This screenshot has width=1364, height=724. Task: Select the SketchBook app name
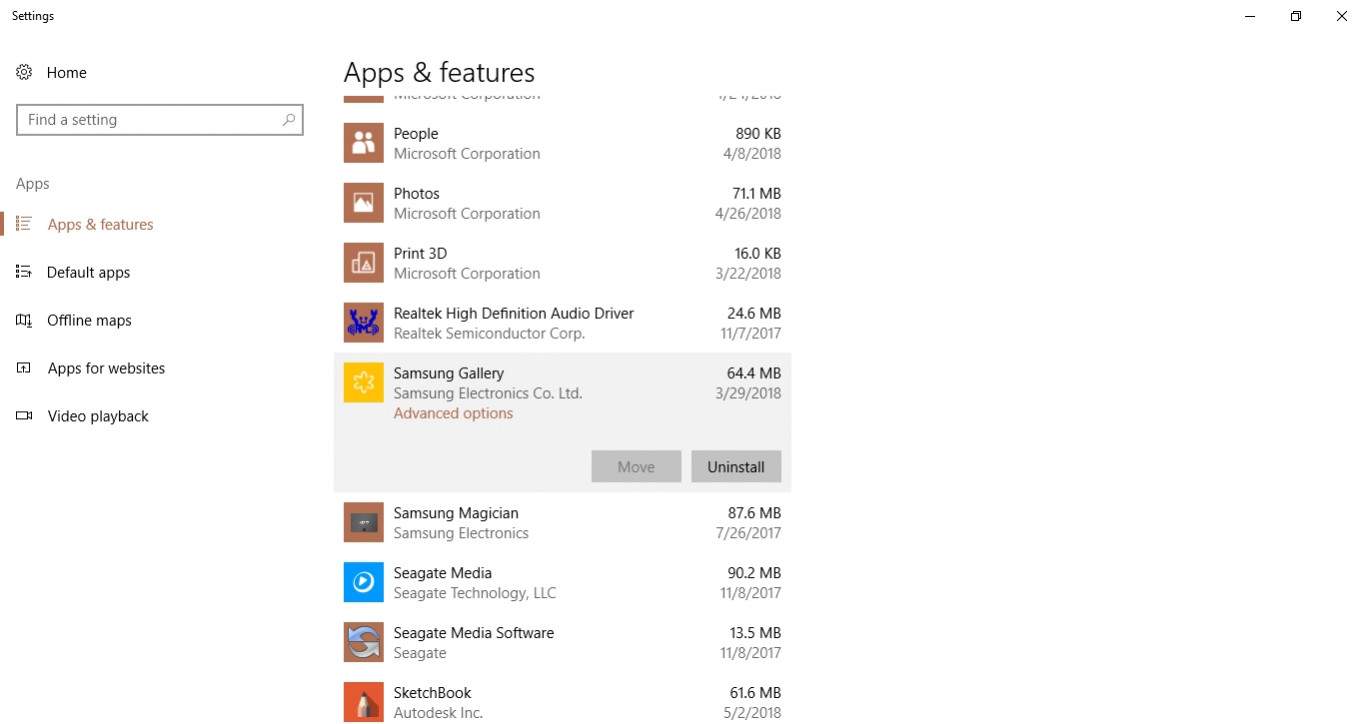(433, 693)
